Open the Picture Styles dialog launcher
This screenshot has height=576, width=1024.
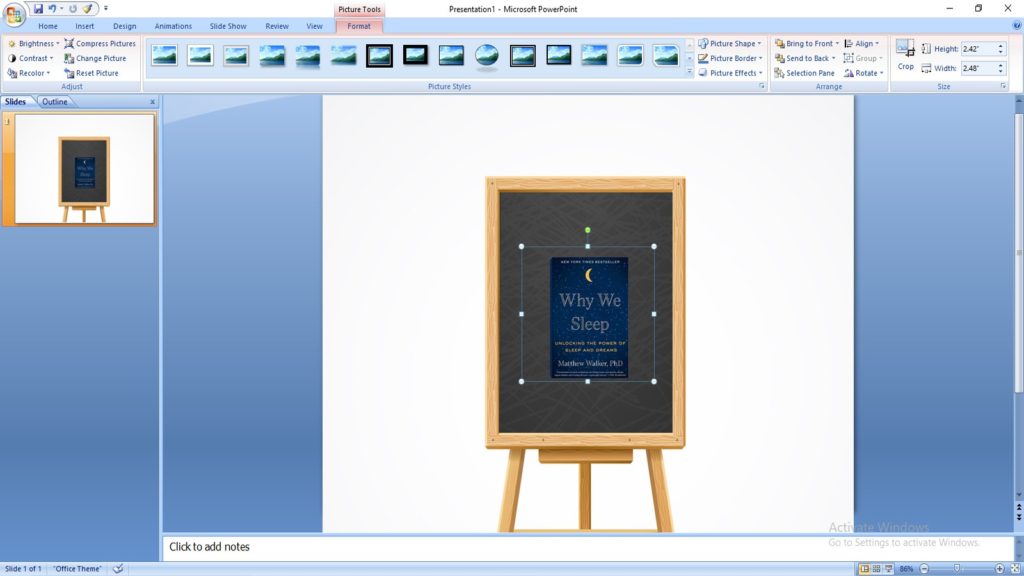[x=761, y=86]
